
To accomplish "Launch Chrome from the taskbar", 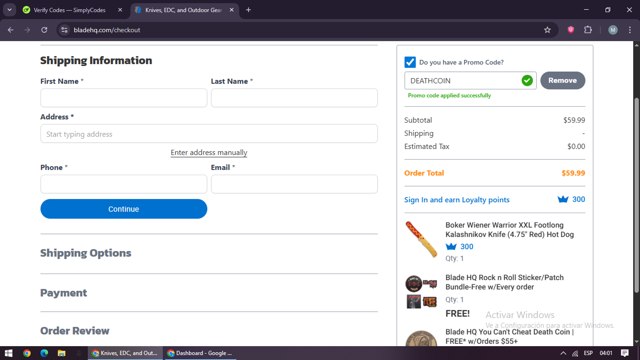I will tap(27, 353).
